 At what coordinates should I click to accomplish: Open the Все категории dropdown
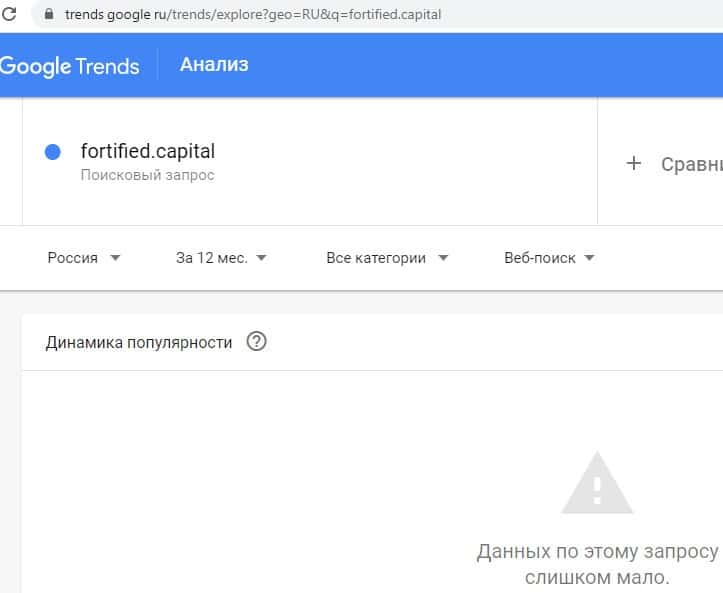click(387, 258)
